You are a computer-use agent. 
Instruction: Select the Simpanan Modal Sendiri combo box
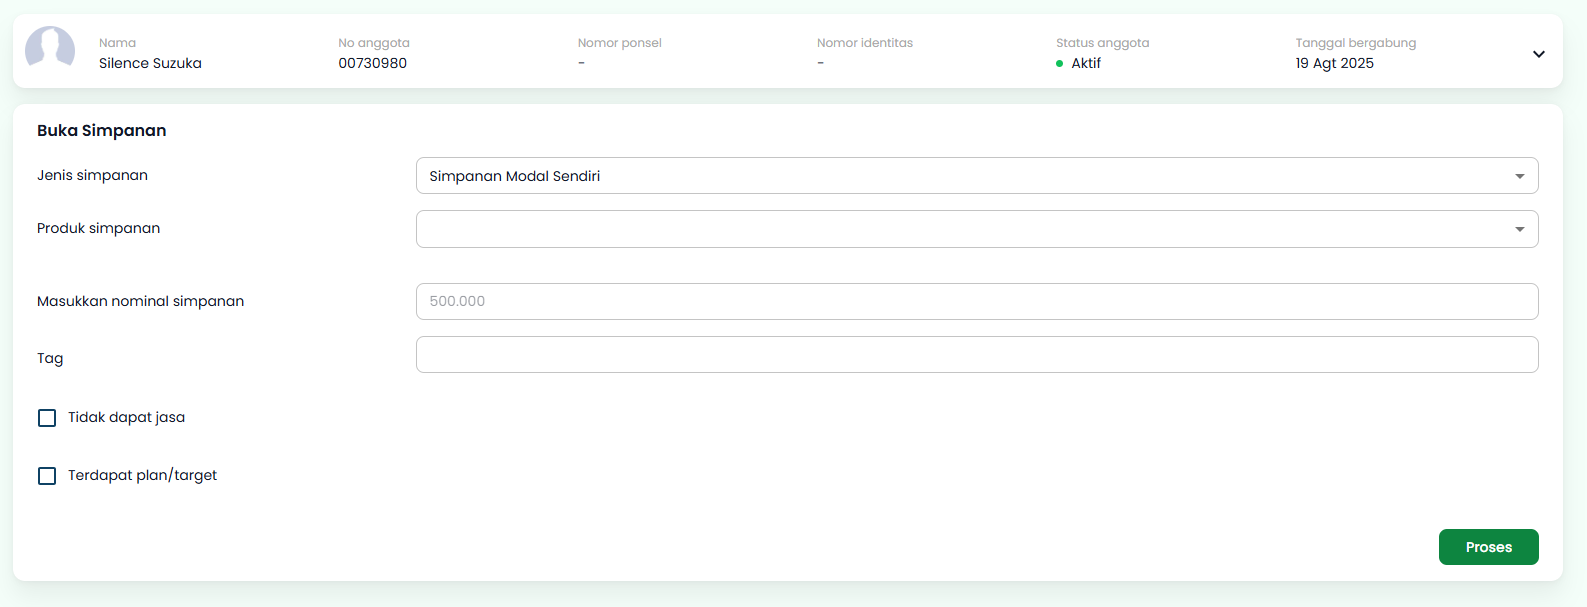tap(960, 176)
